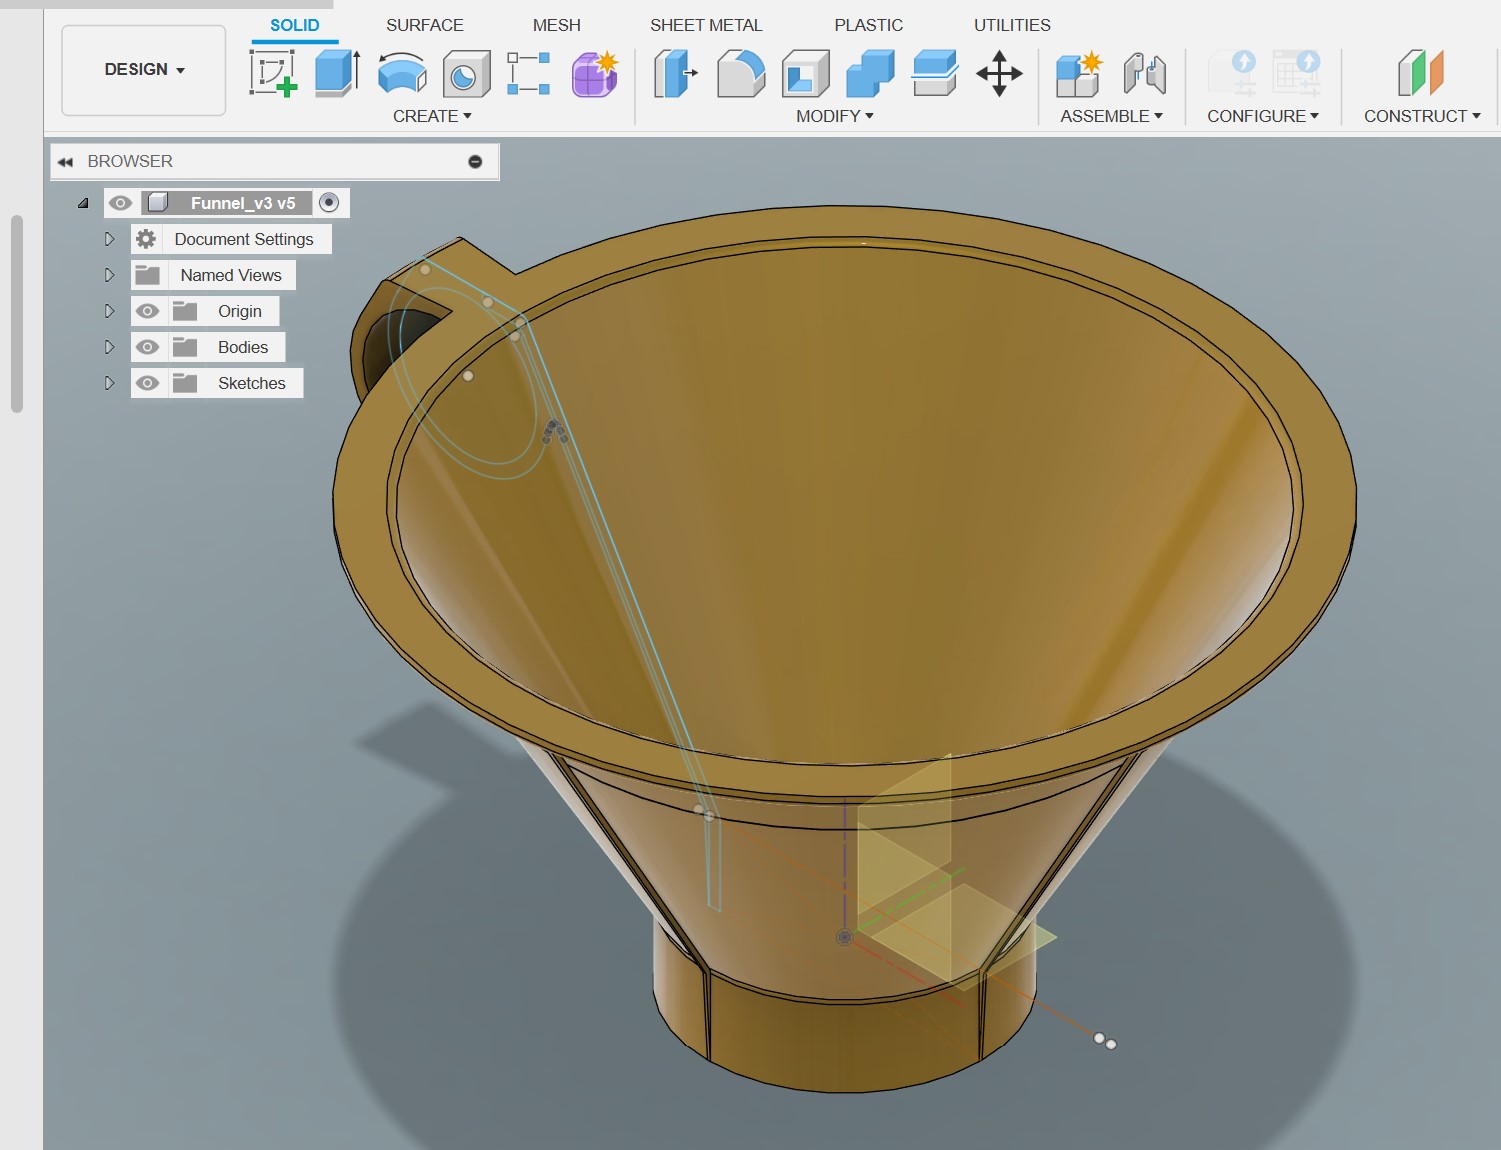Select the Create Sketch tool
1501x1150 pixels.
click(x=270, y=73)
